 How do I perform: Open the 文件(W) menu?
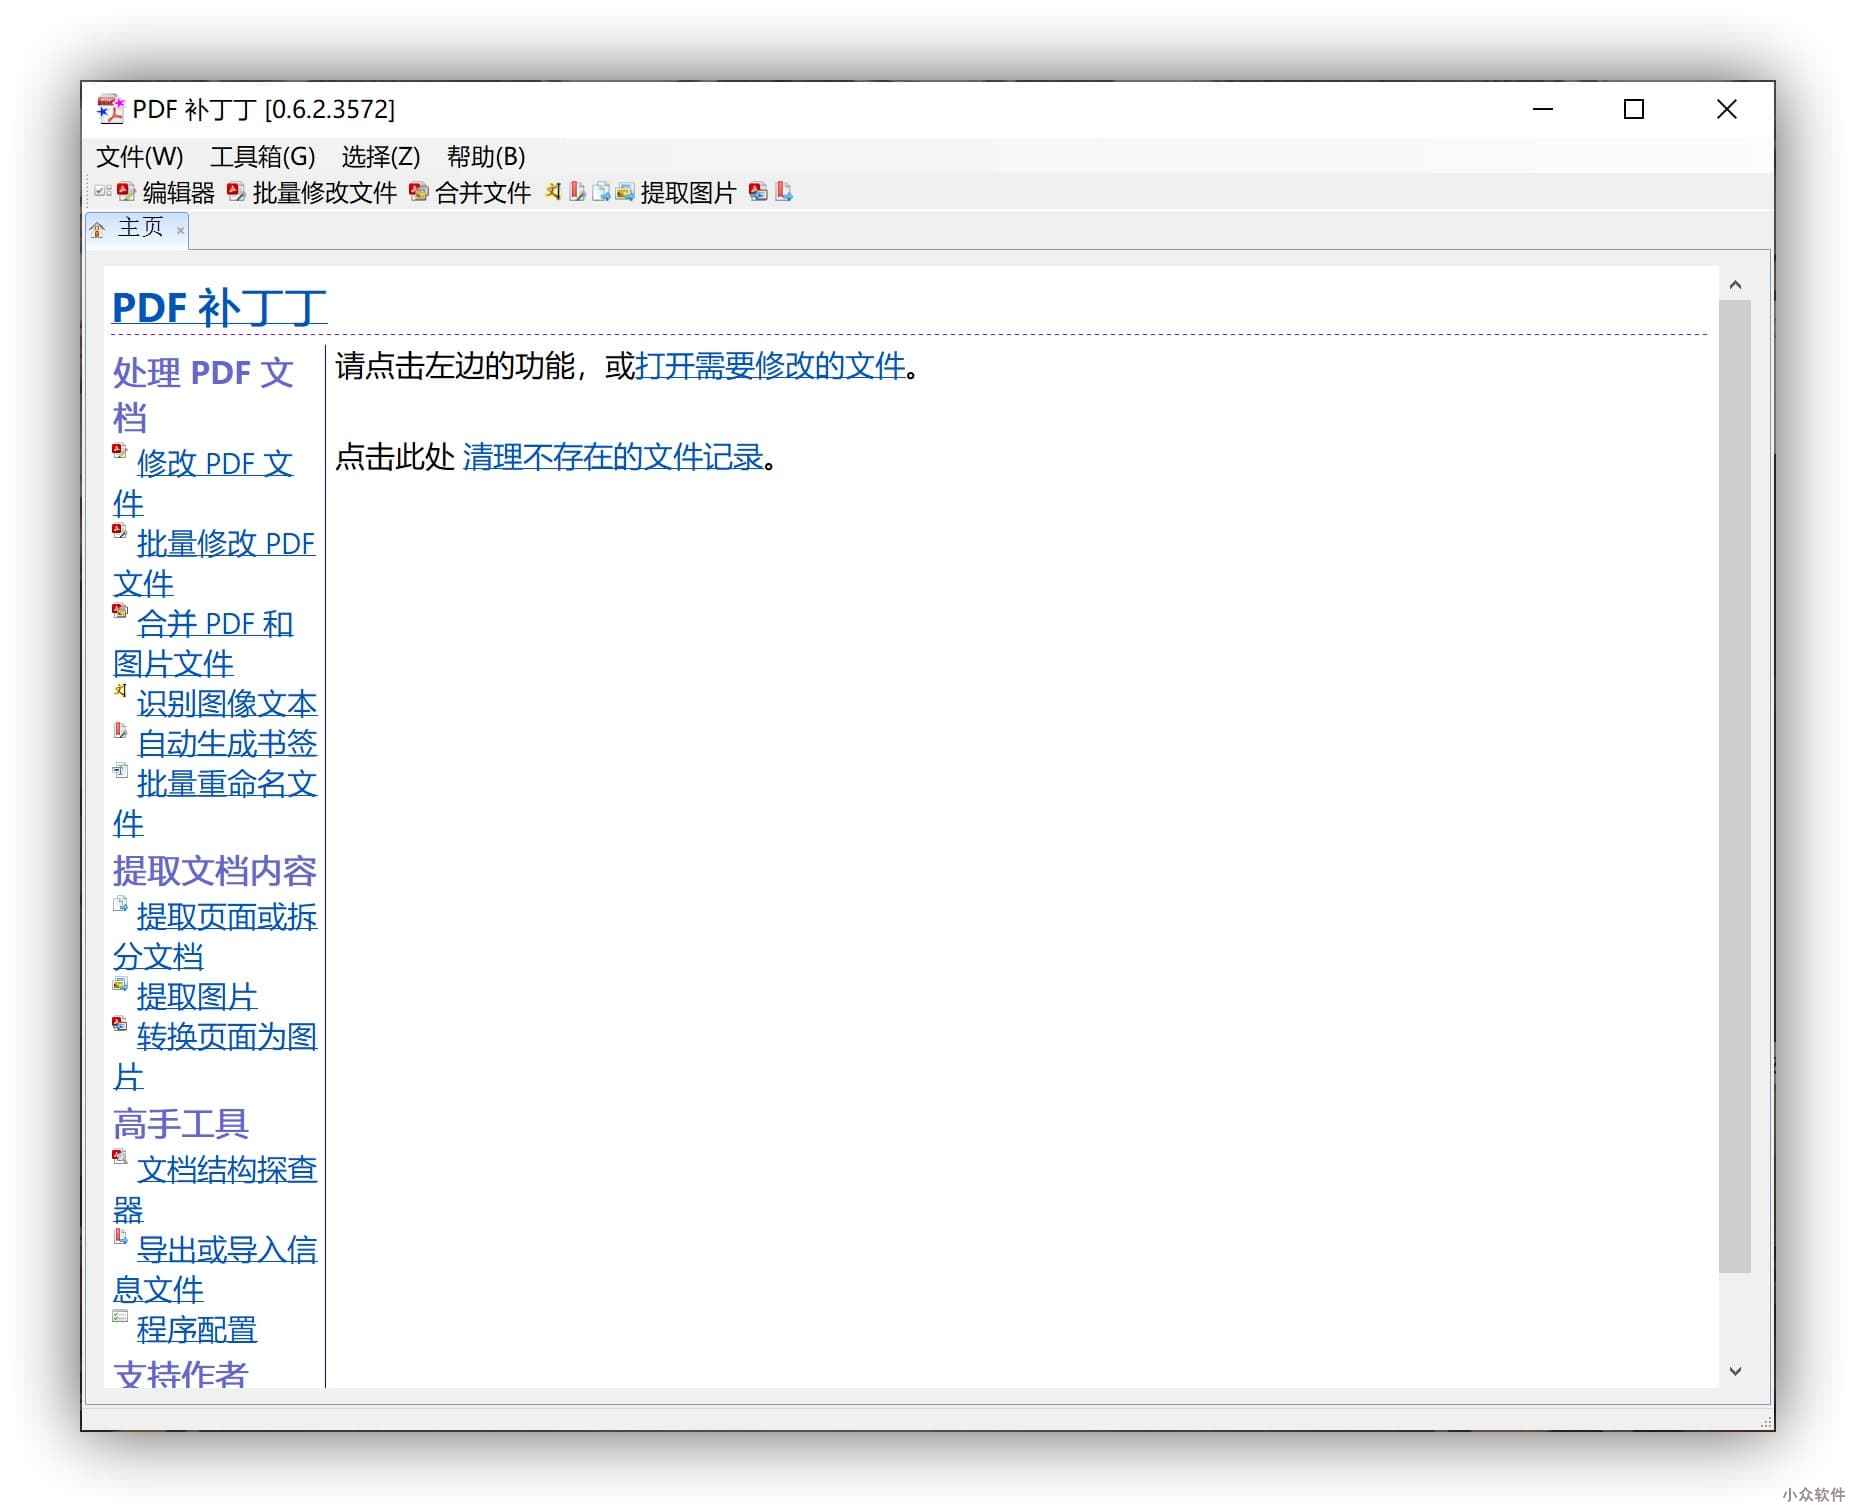tap(139, 157)
